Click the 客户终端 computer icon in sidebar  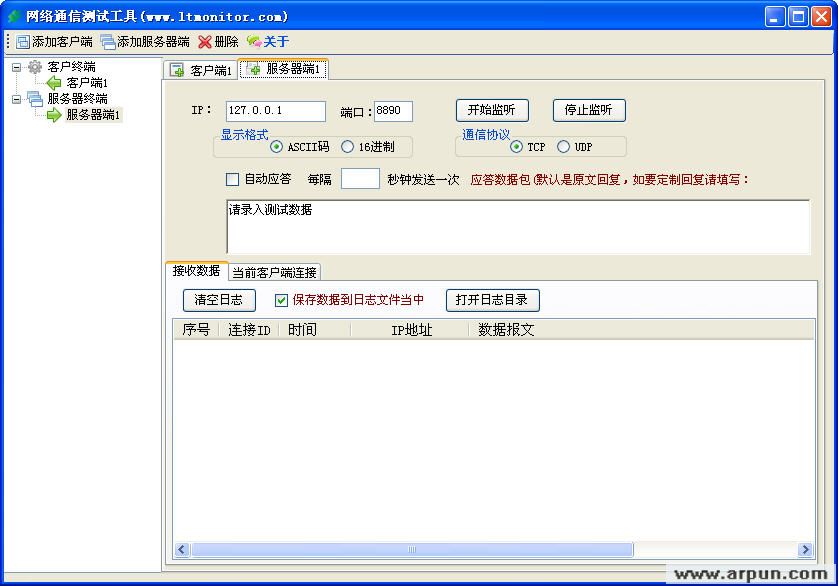click(x=36, y=65)
